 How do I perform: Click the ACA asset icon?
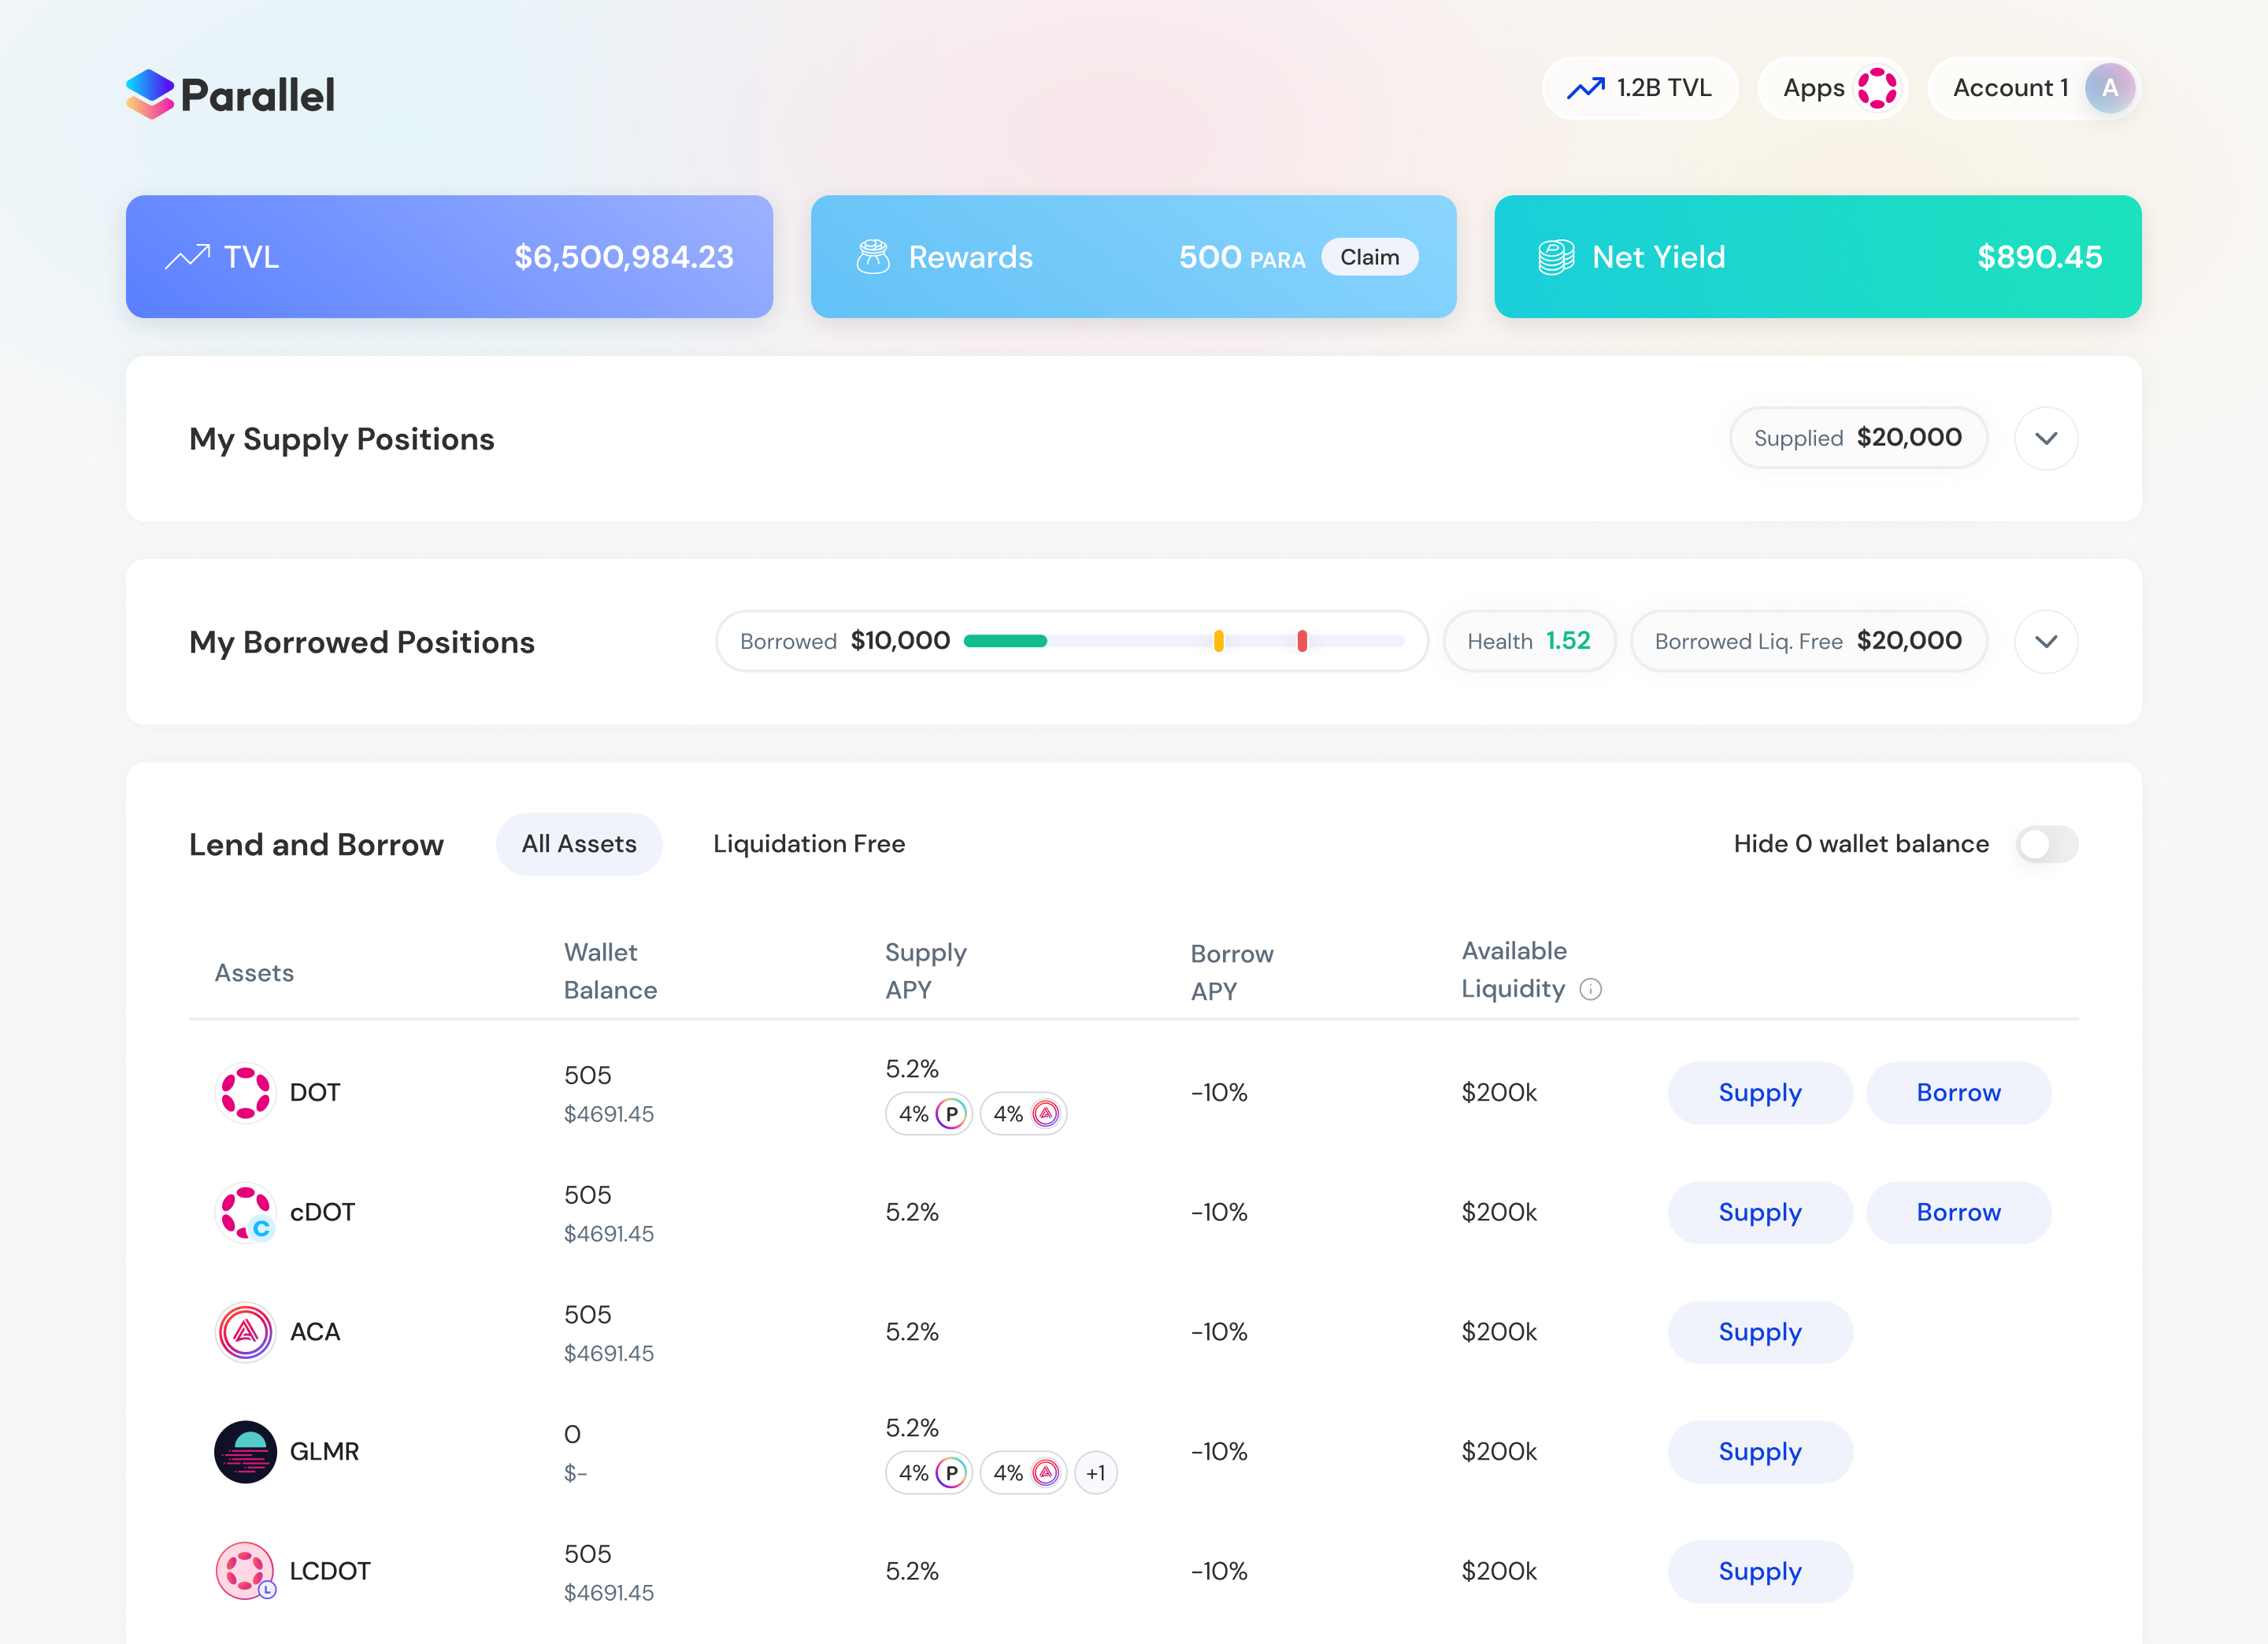[x=245, y=1331]
